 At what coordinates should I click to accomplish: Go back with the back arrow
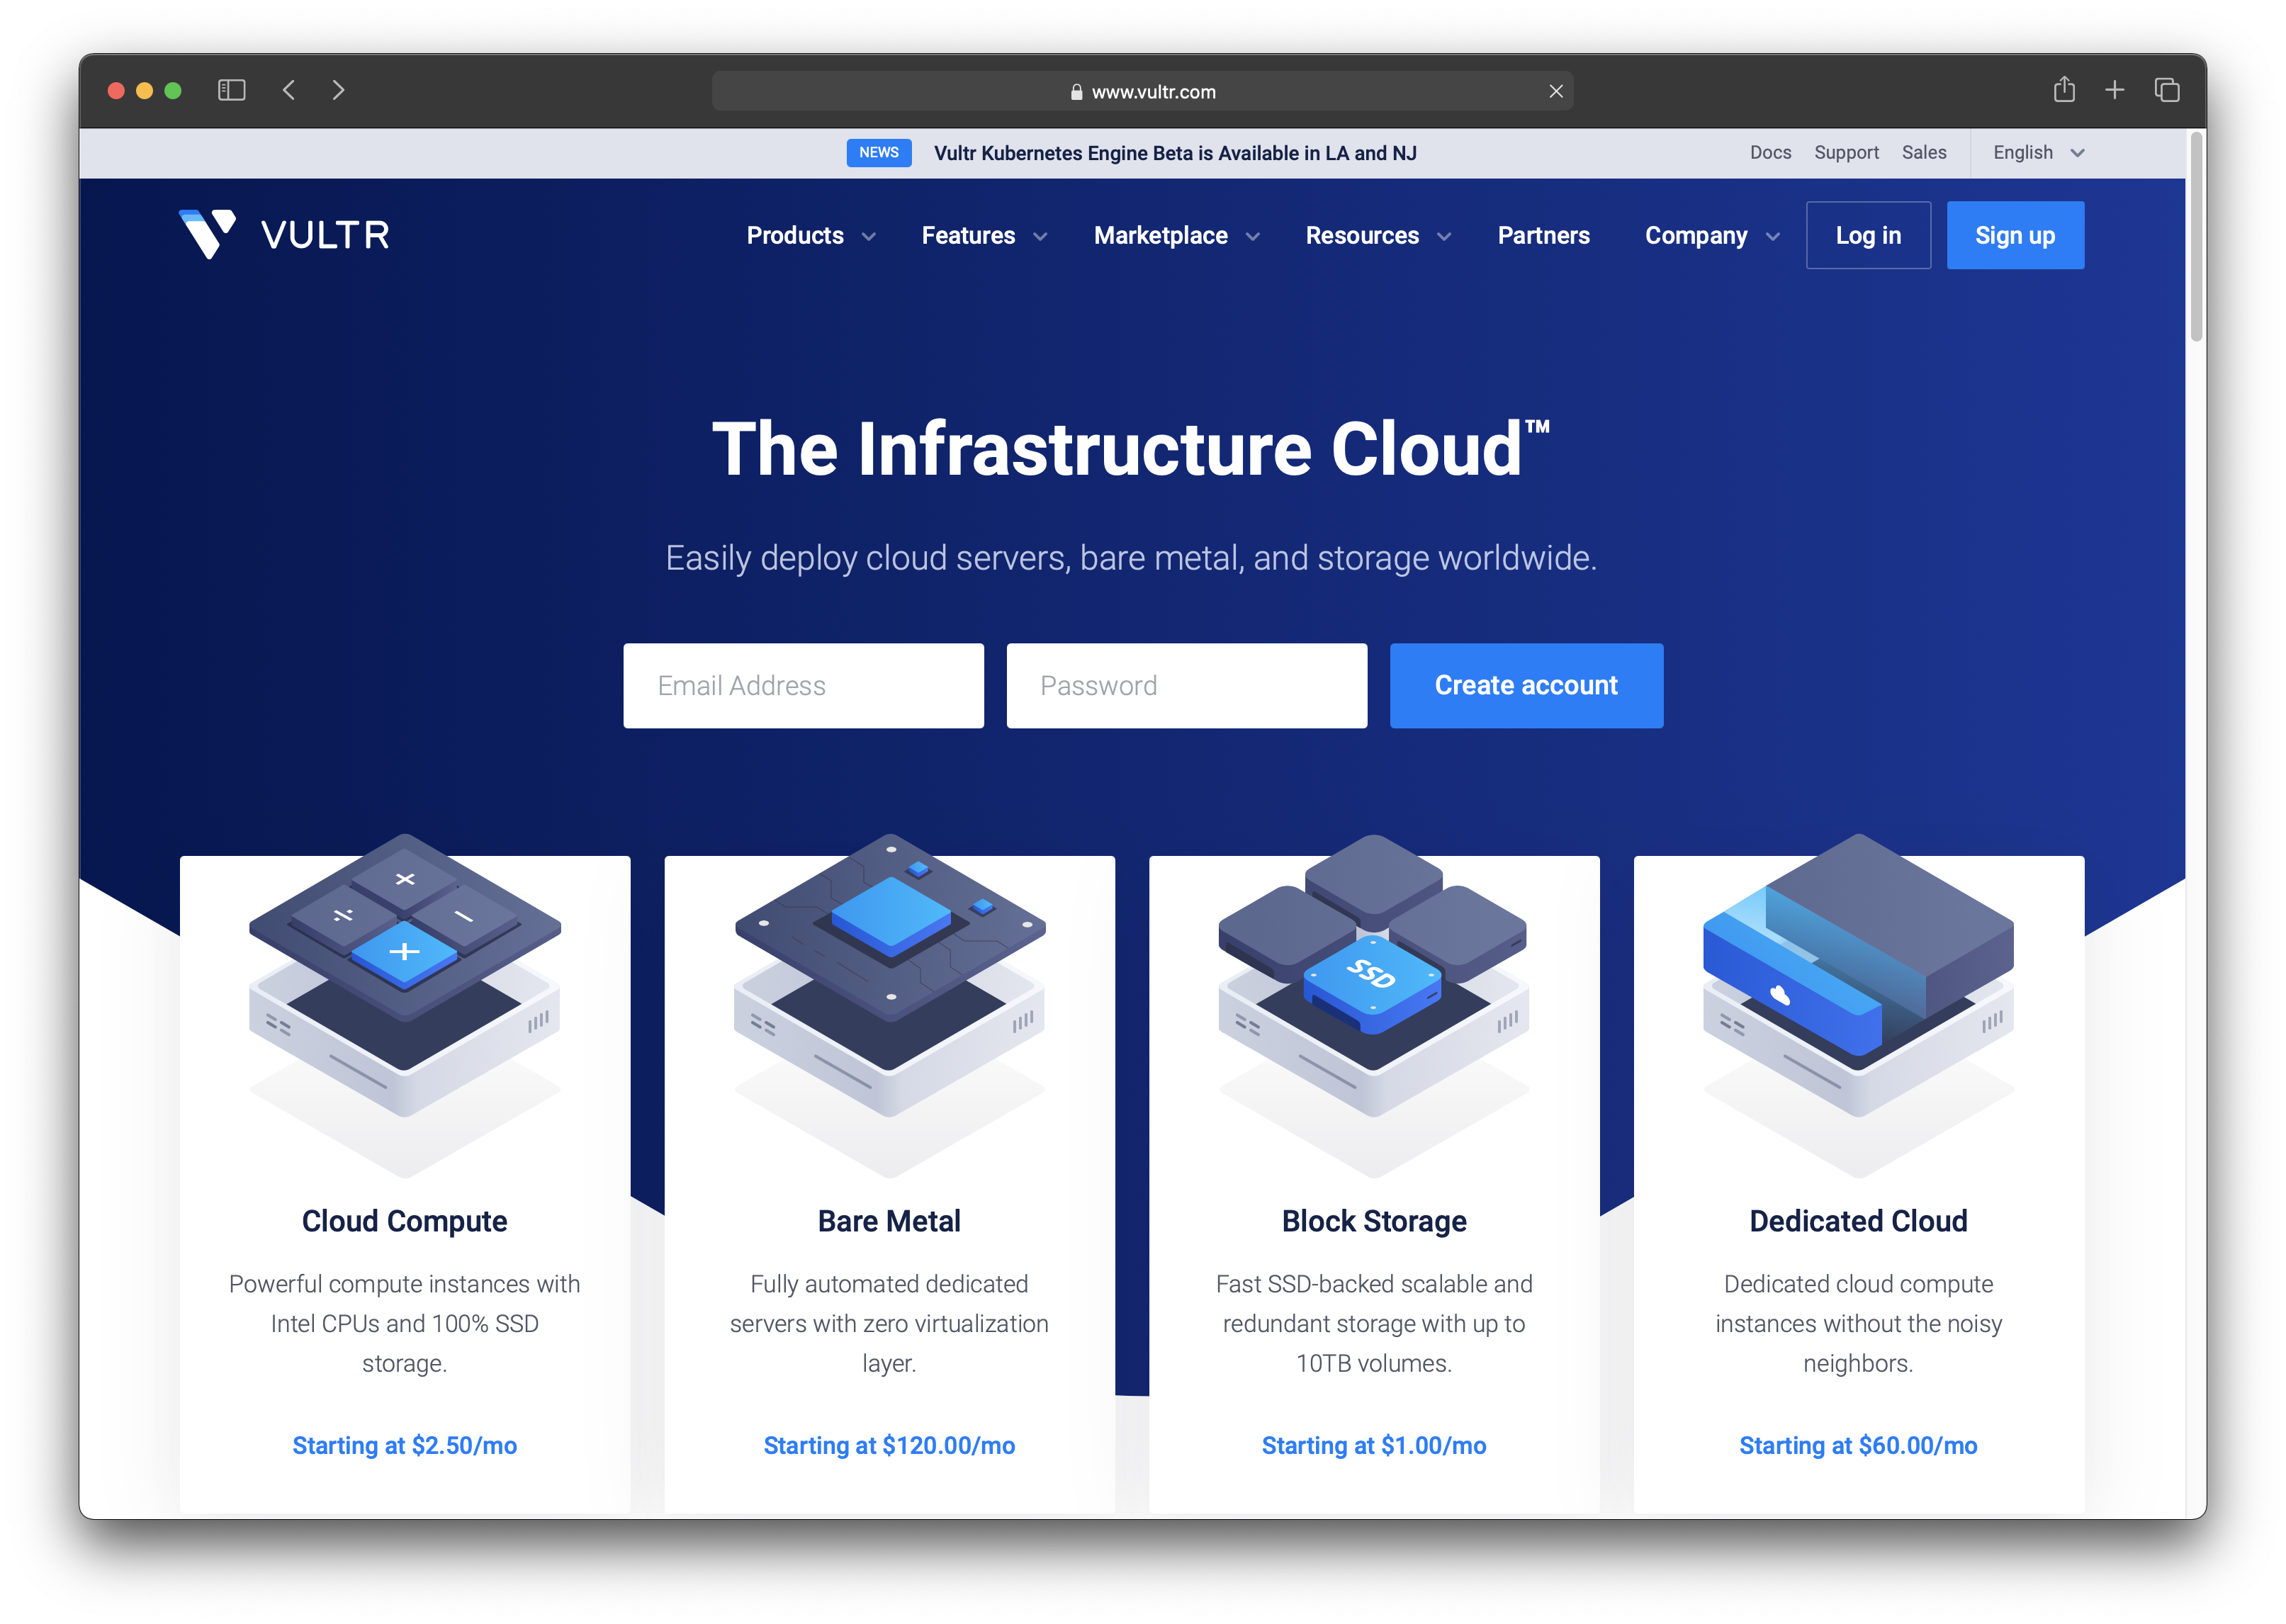pyautogui.click(x=289, y=90)
